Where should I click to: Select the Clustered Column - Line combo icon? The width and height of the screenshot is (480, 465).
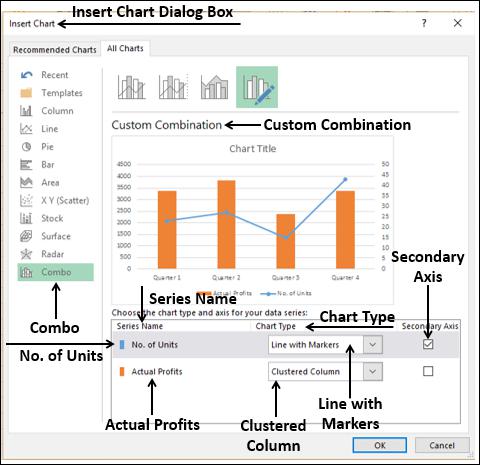tap(131, 87)
